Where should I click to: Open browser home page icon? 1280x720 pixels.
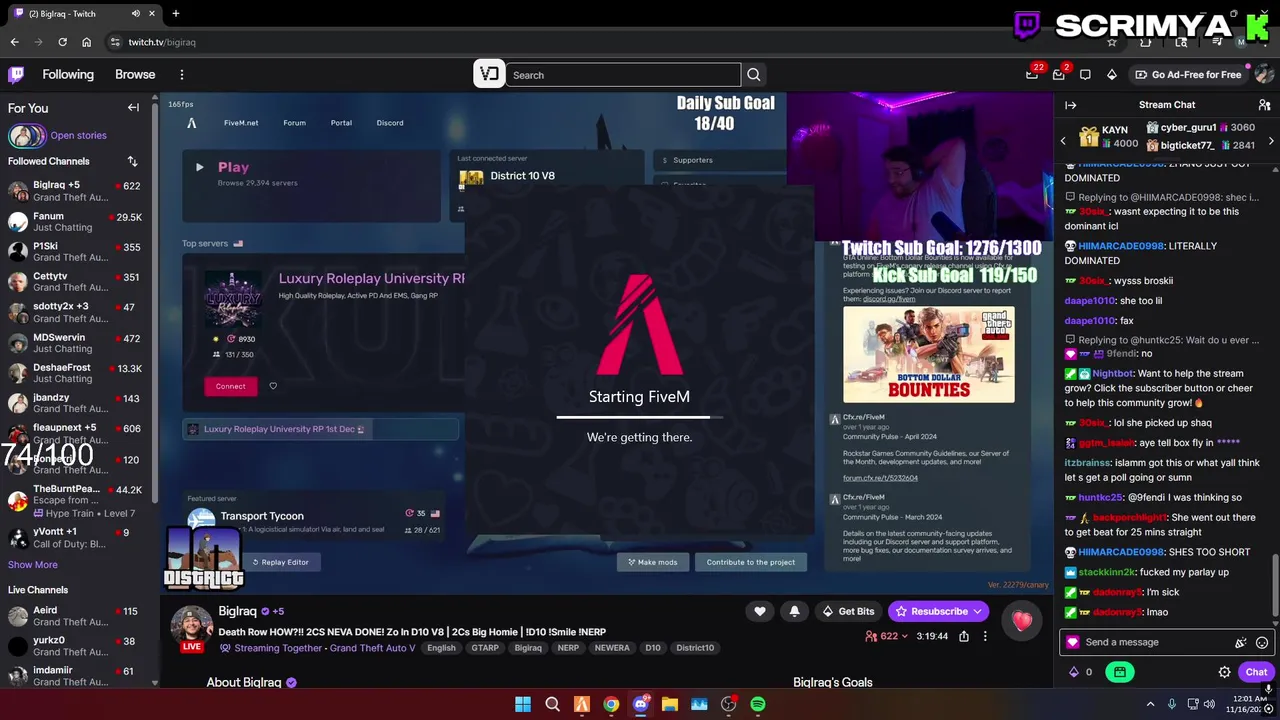click(86, 42)
